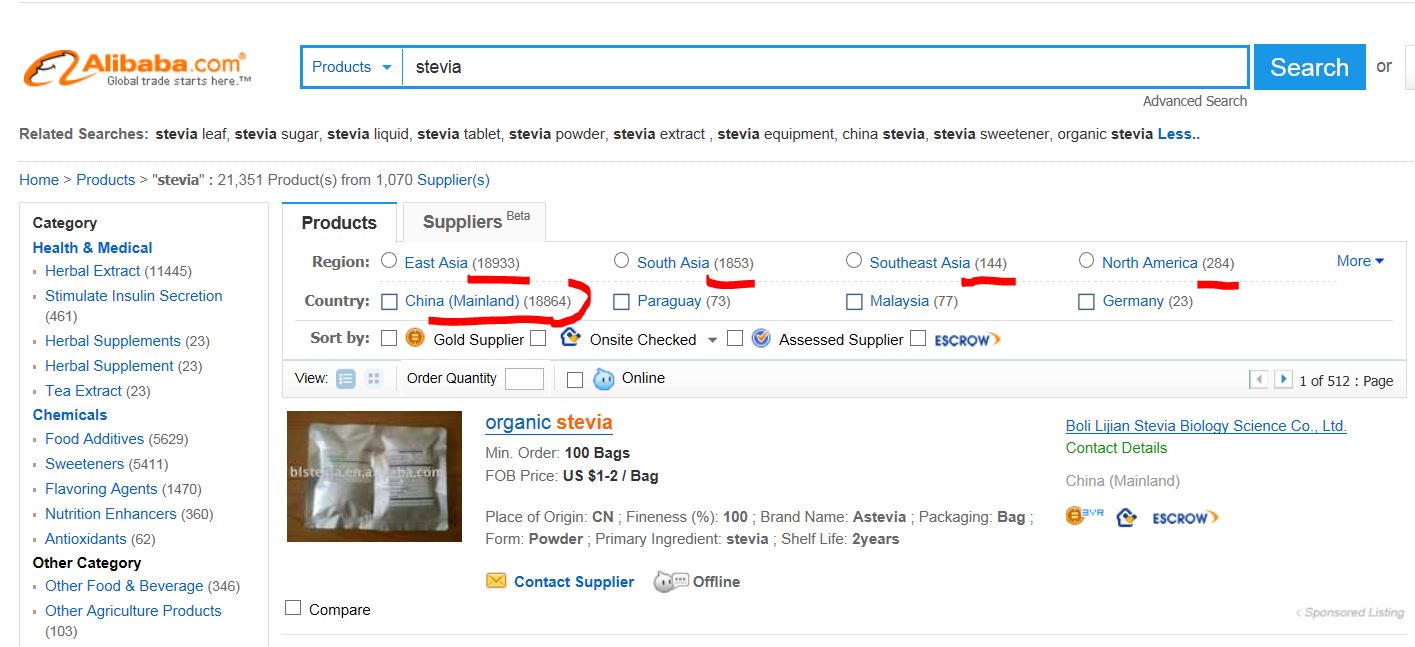Image resolution: width=1415 pixels, height=647 pixels.
Task: Click the Offline chat status icon
Action: 670,581
